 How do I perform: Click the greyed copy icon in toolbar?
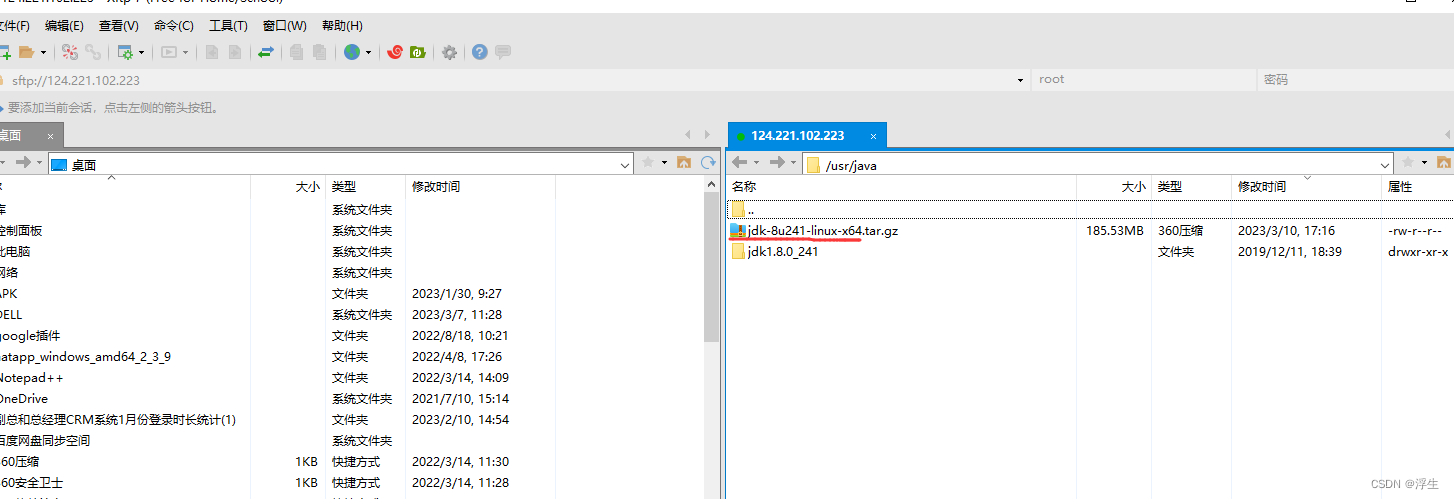click(297, 52)
